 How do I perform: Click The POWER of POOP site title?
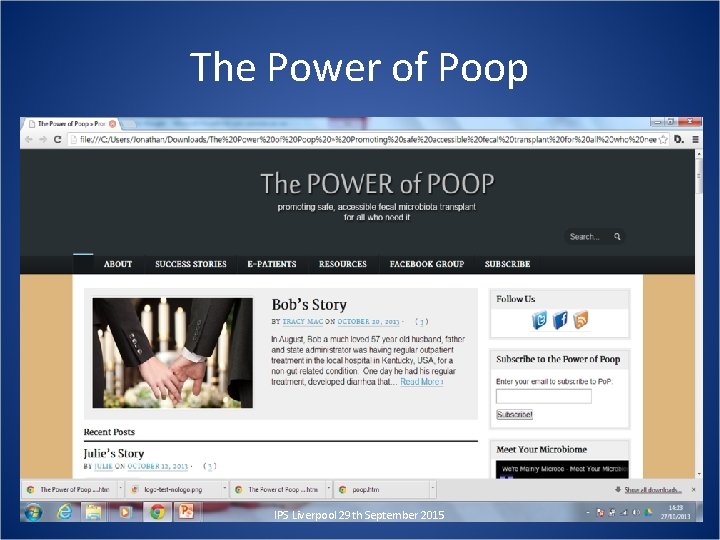377,183
